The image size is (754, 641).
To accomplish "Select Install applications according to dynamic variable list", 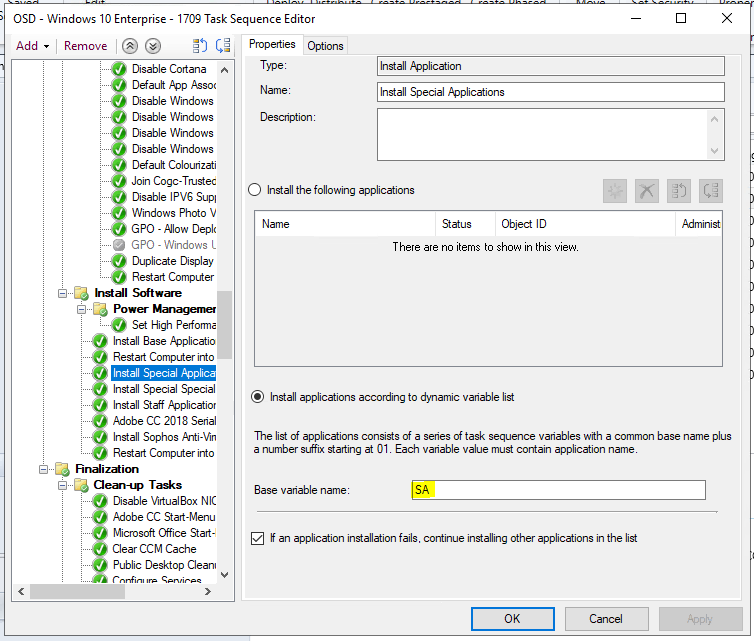I will [258, 397].
